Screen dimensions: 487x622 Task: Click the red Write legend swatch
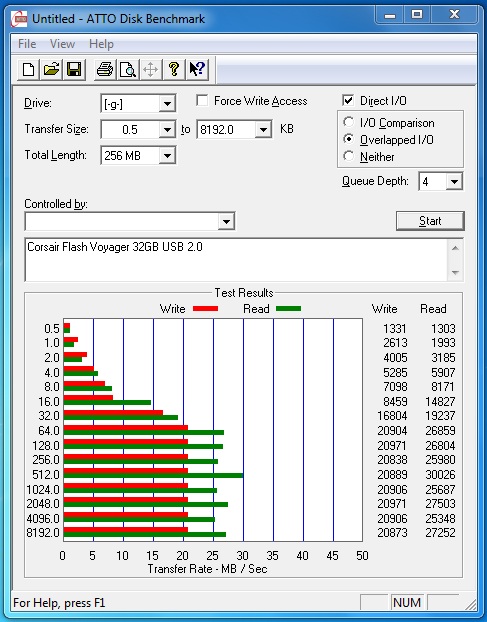205,309
